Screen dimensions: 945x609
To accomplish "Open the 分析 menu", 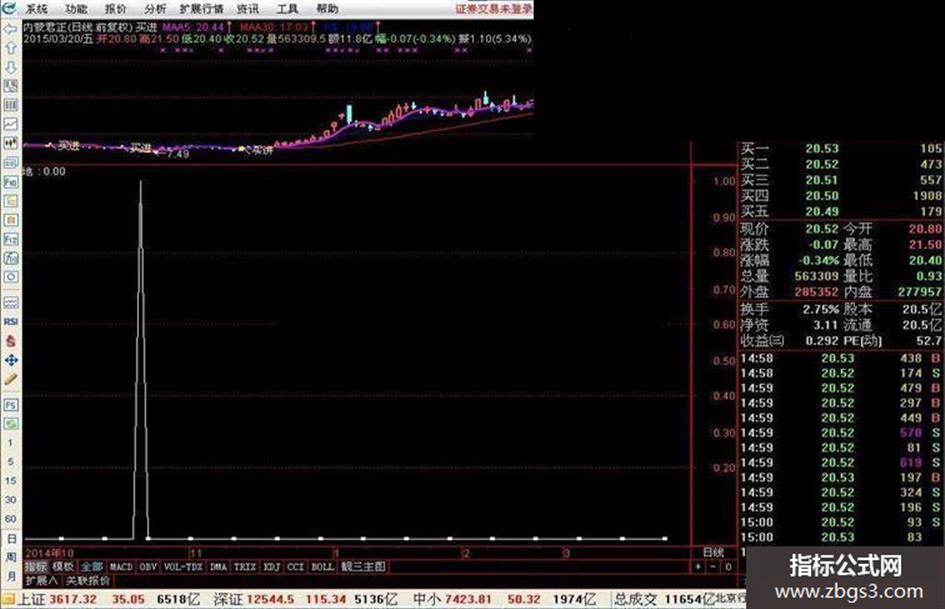I will pyautogui.click(x=155, y=8).
